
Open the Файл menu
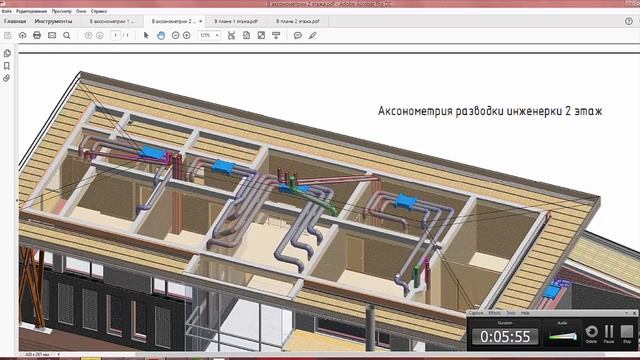(6, 11)
